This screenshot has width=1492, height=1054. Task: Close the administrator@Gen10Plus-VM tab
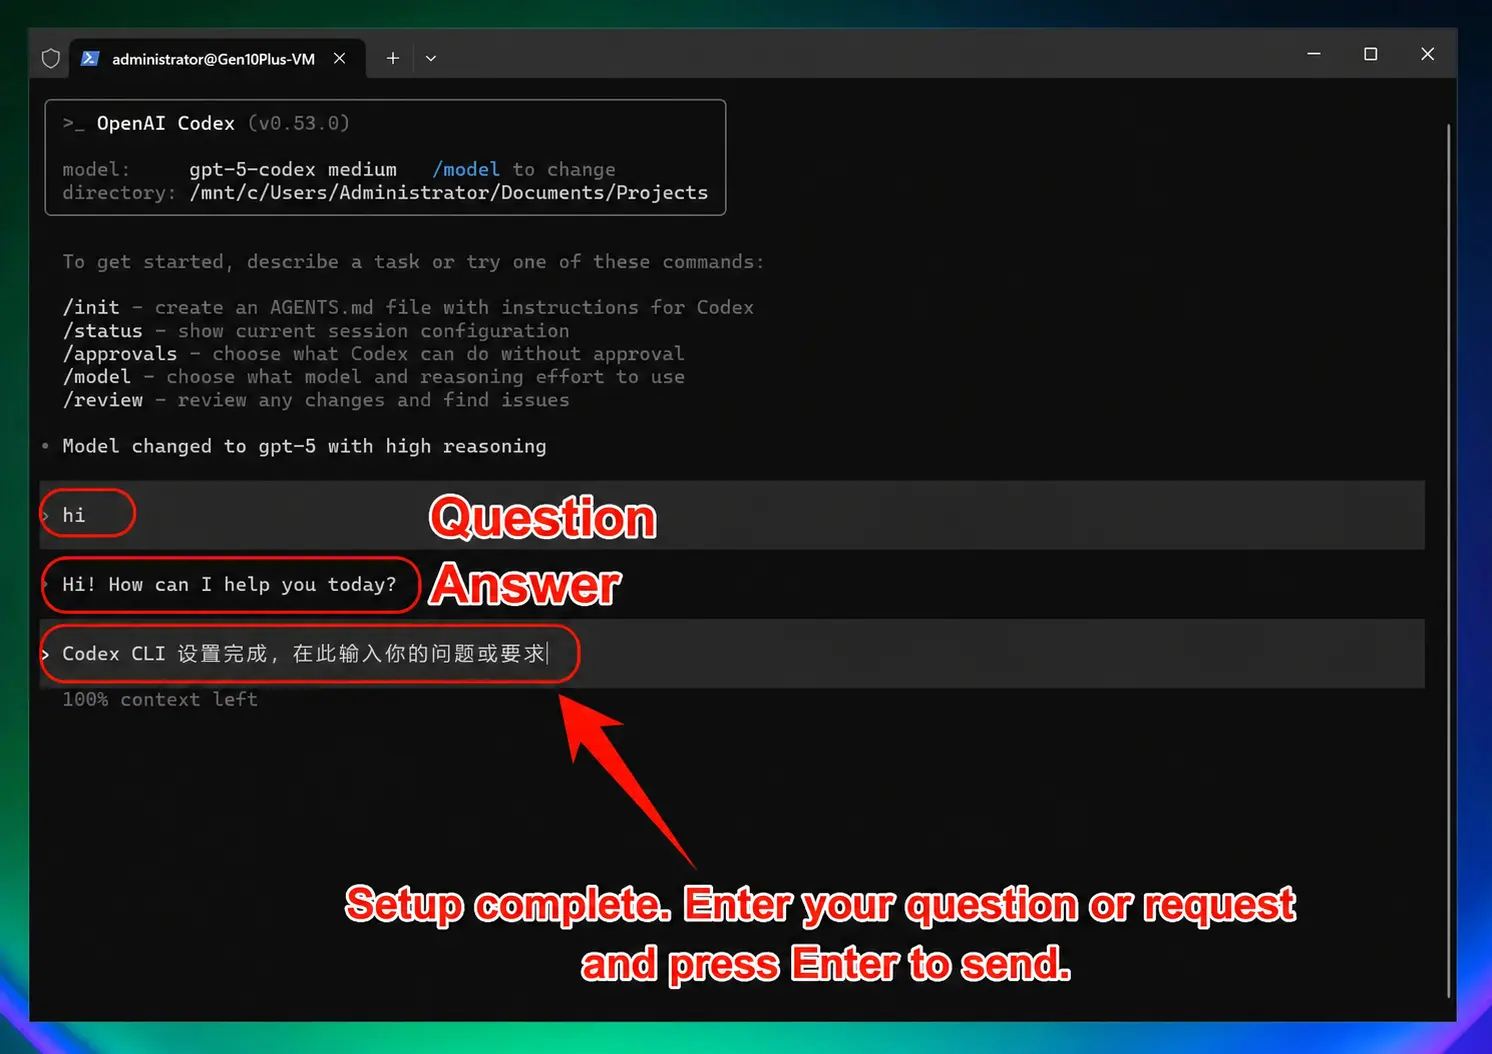click(x=340, y=58)
